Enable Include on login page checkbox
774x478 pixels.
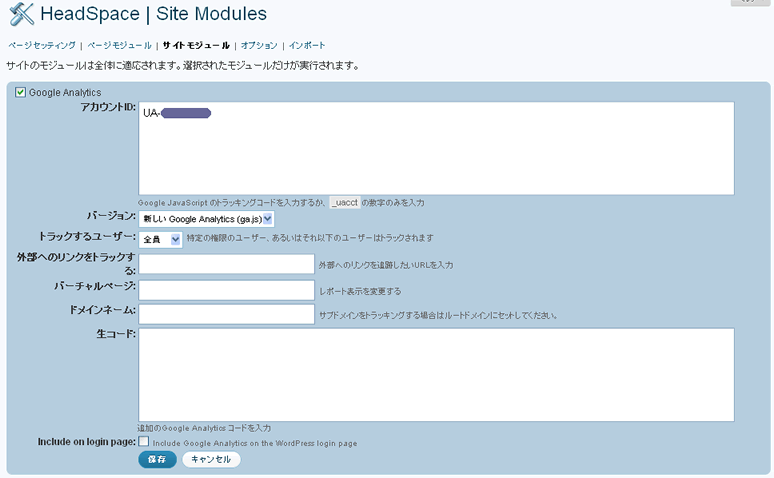point(144,441)
